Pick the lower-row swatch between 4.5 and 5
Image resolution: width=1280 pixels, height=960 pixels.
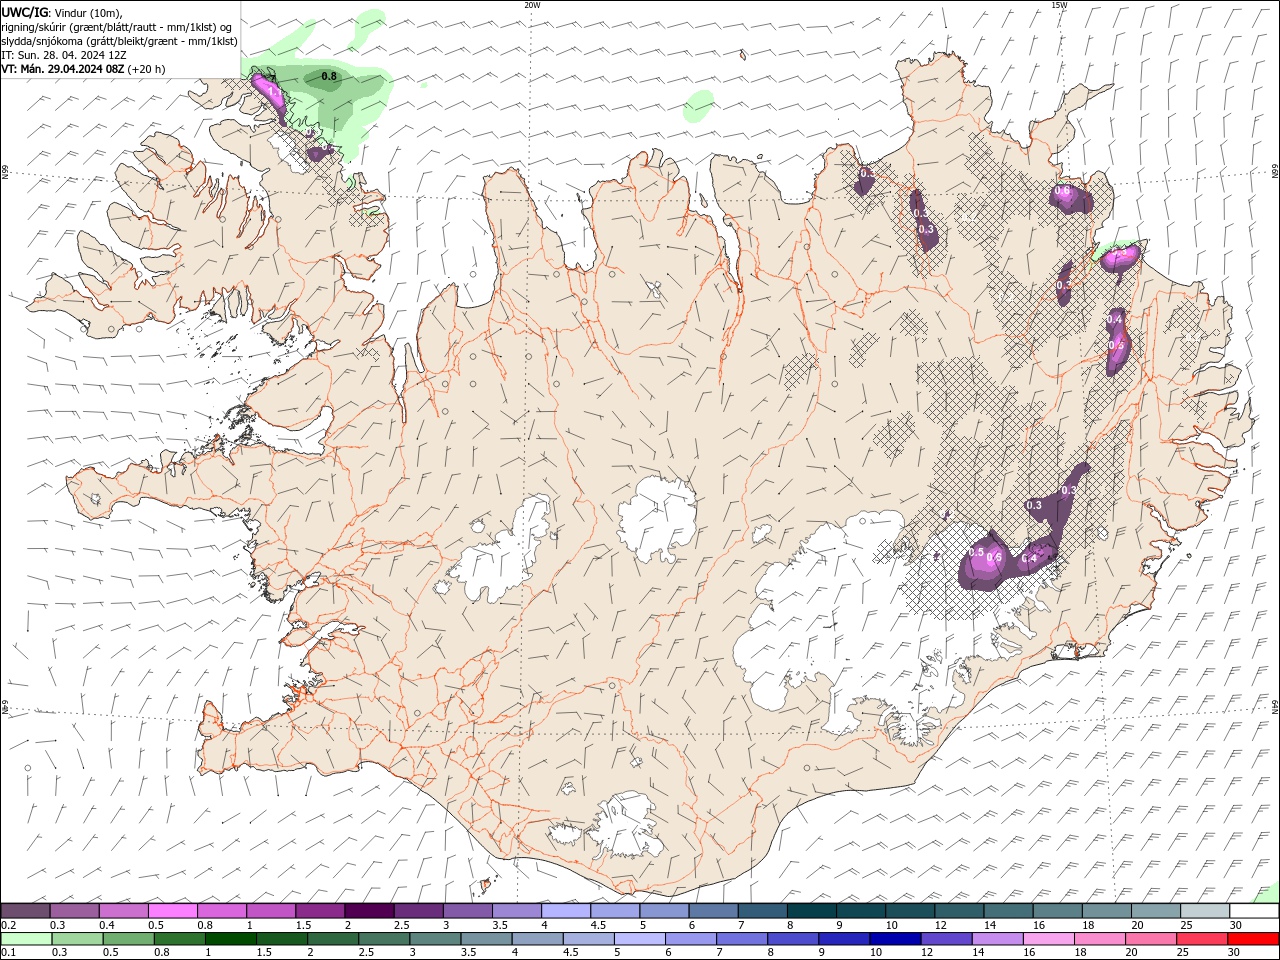588,939
